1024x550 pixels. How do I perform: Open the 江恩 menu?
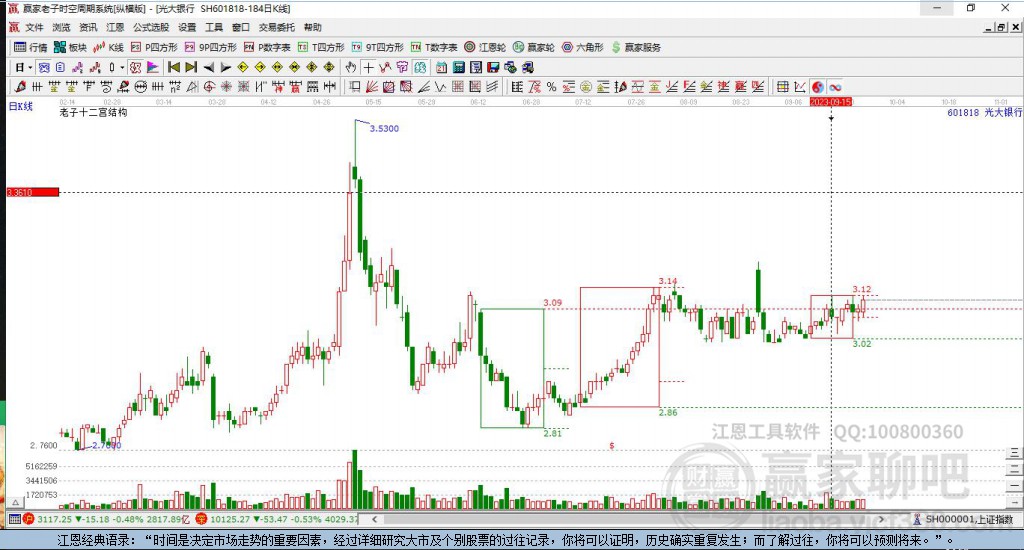point(115,27)
